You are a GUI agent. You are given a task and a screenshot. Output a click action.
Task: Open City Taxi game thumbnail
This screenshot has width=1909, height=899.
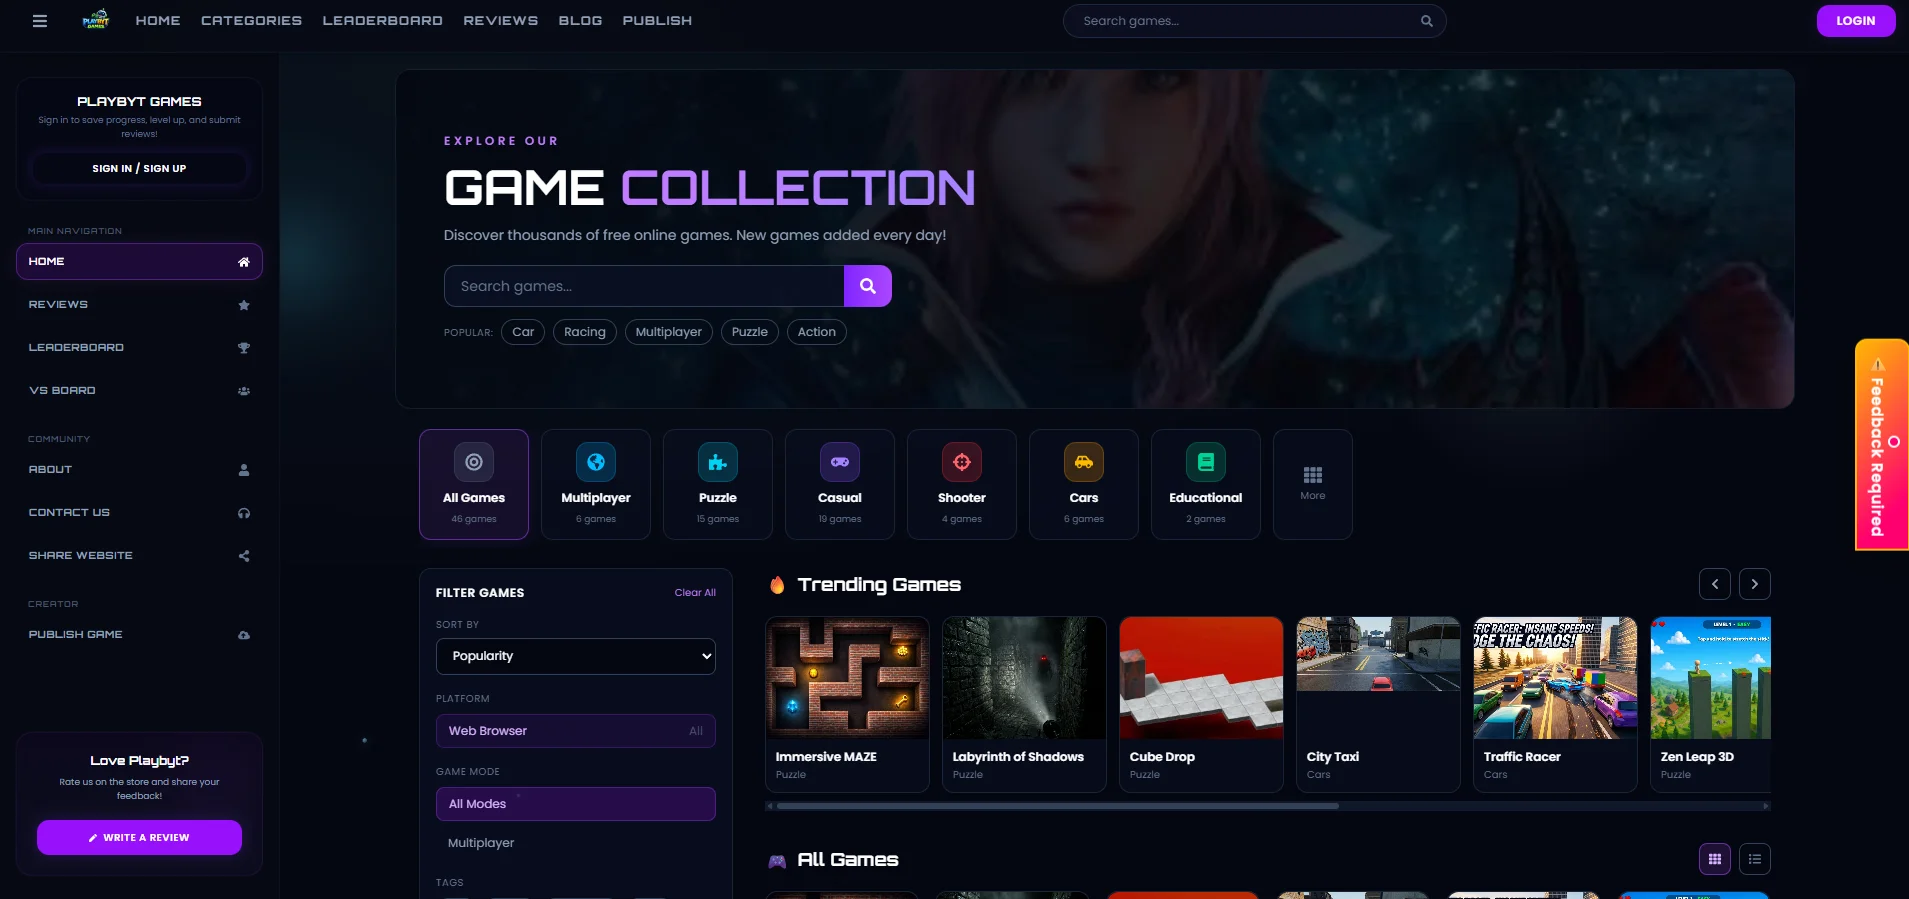(x=1378, y=678)
